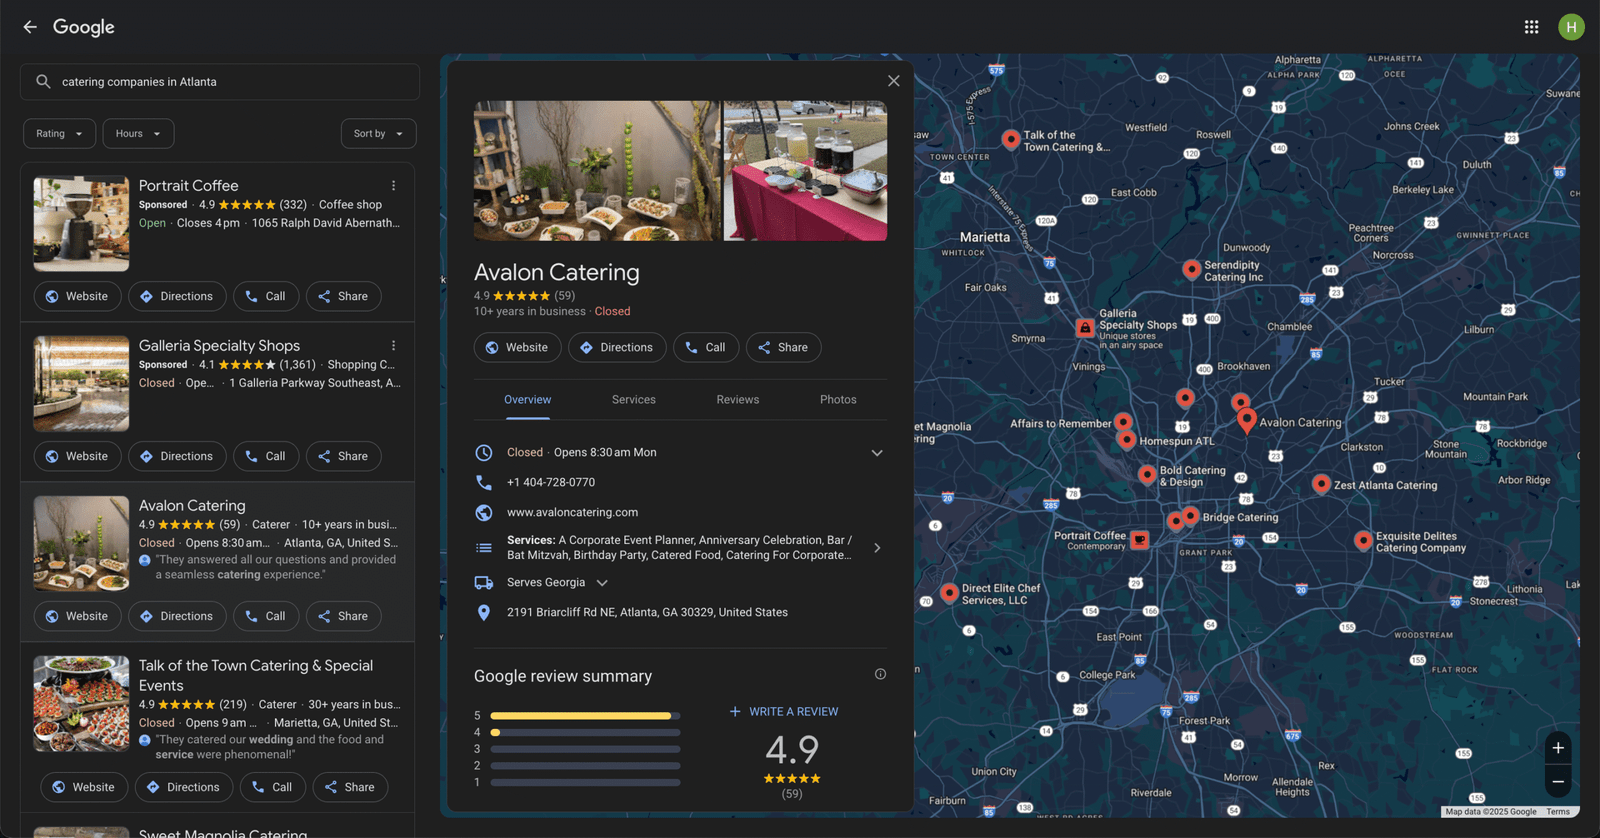The height and width of the screenshot is (838, 1600).
Task: Open Talk of the Town Catering listing title
Action: (256, 676)
